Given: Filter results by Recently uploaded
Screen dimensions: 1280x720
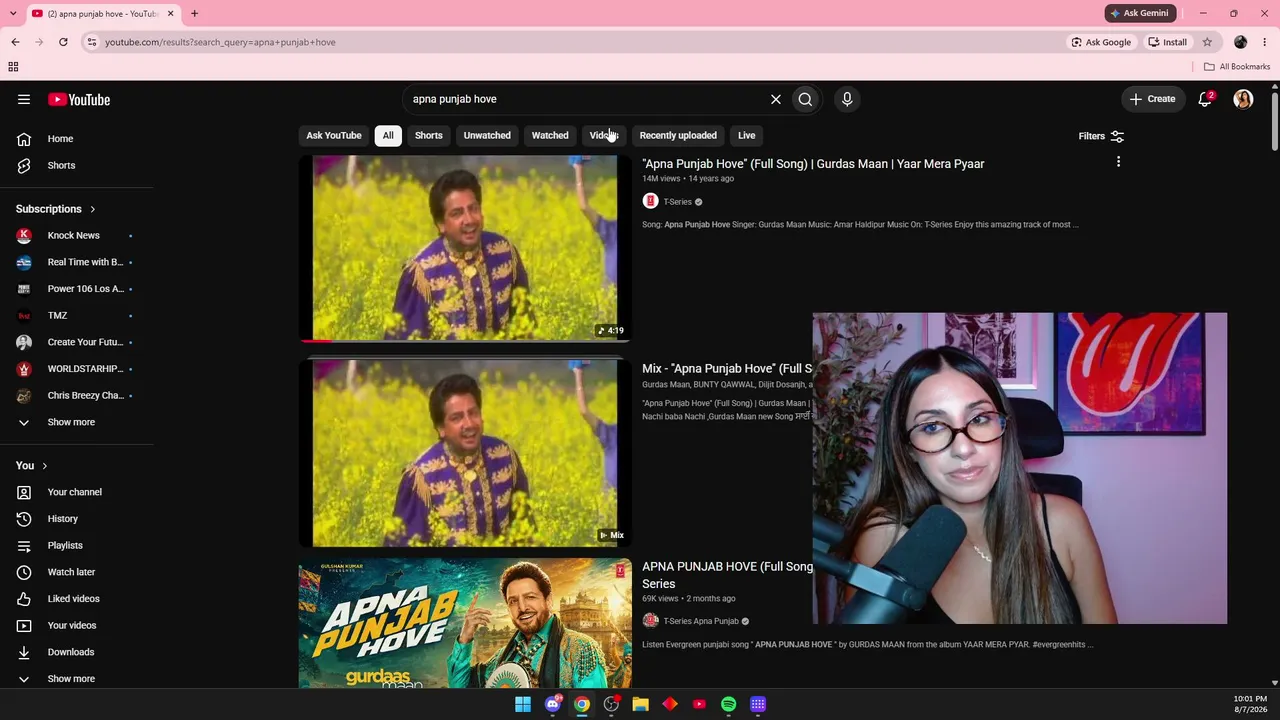Looking at the screenshot, I should tap(678, 135).
